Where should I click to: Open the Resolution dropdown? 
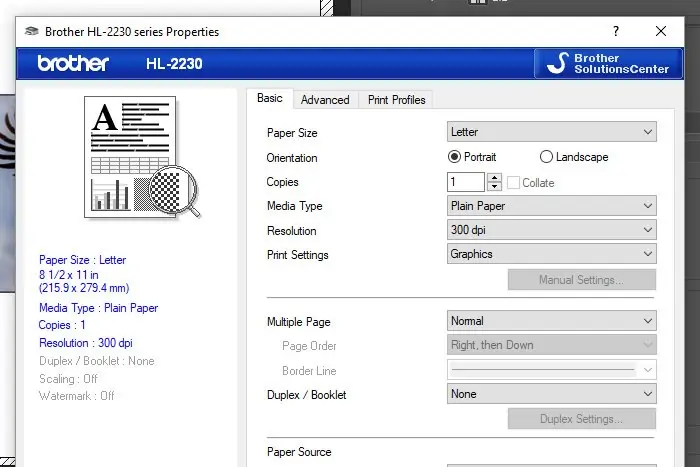point(551,229)
